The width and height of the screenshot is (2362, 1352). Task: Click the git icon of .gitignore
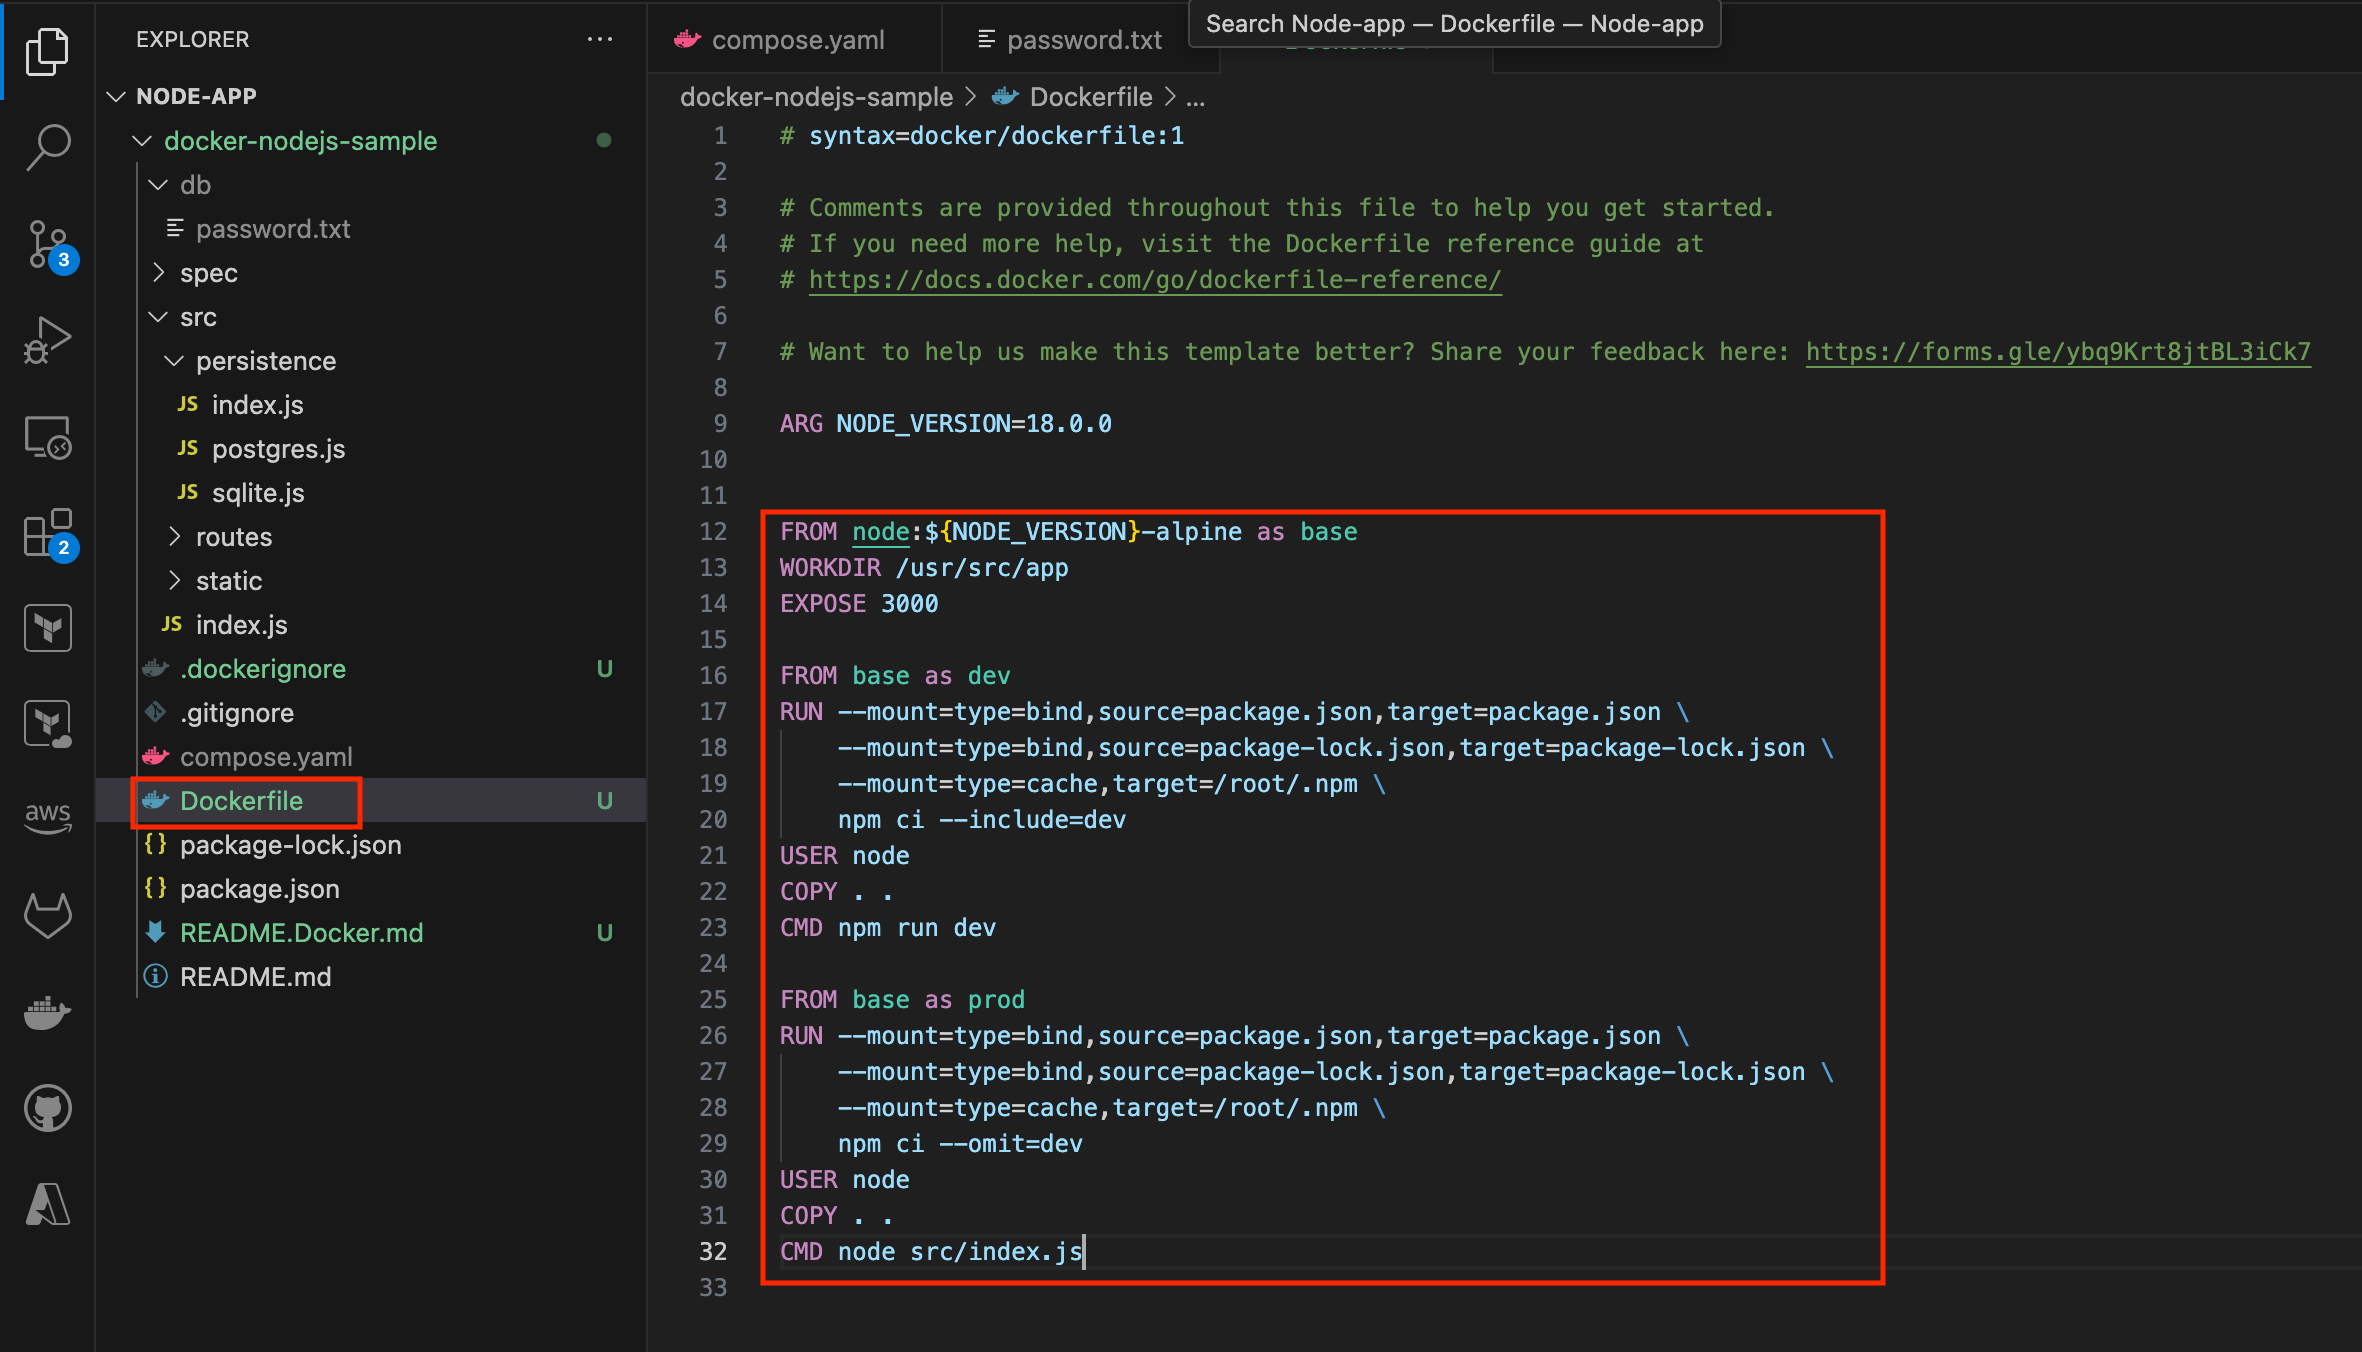pos(155,712)
